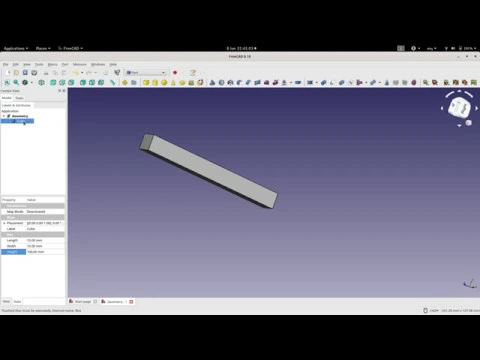Create a Part container yellow icon
This screenshot has height=360, width=480.
click(125, 82)
